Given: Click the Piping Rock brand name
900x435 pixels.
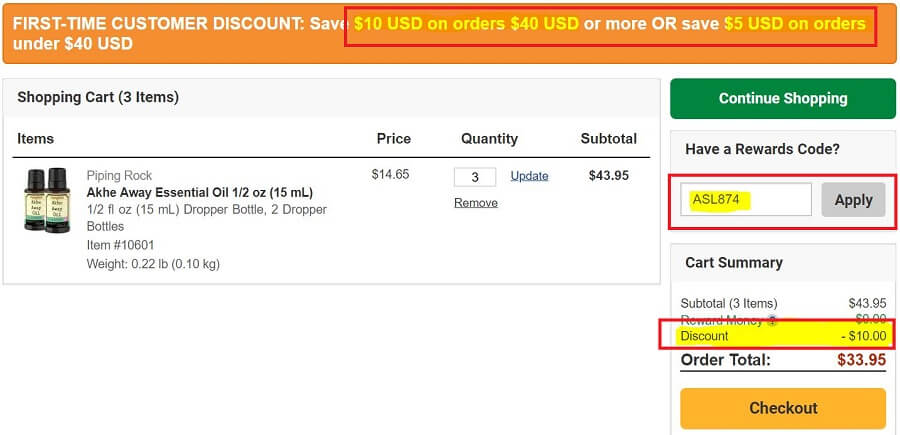Looking at the screenshot, I should 119,176.
